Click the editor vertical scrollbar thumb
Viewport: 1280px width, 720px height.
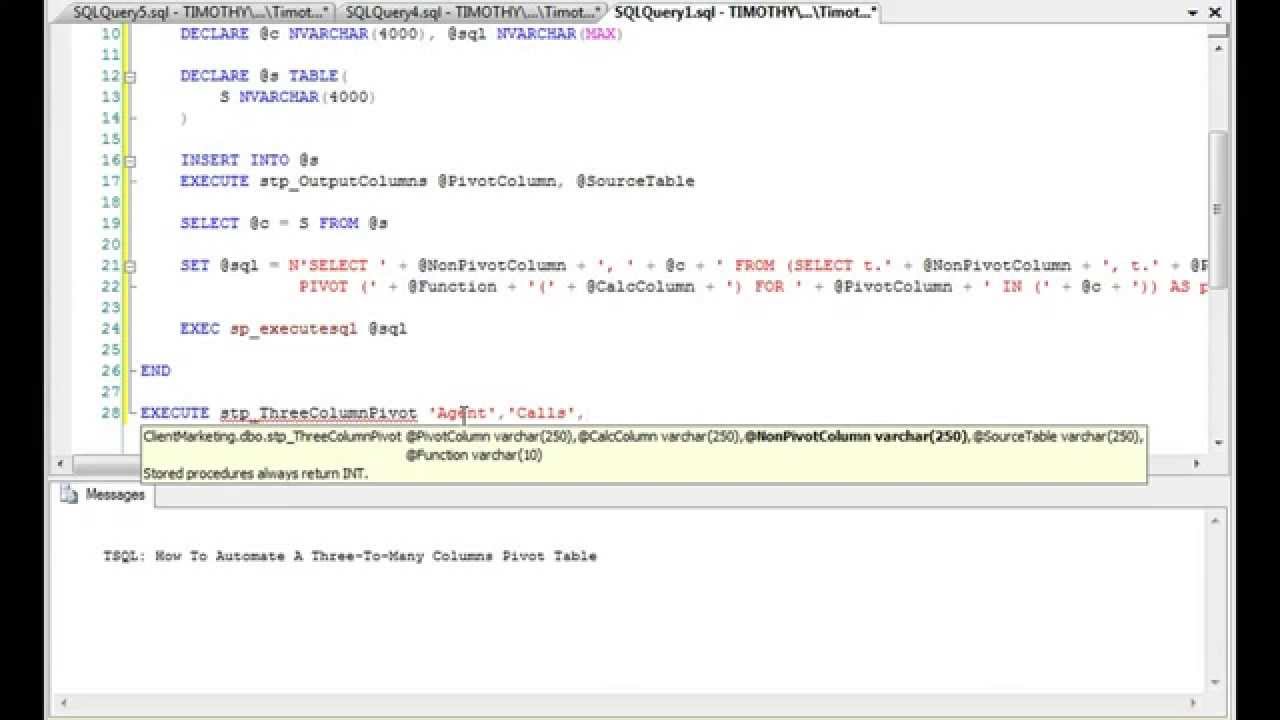(1218, 208)
